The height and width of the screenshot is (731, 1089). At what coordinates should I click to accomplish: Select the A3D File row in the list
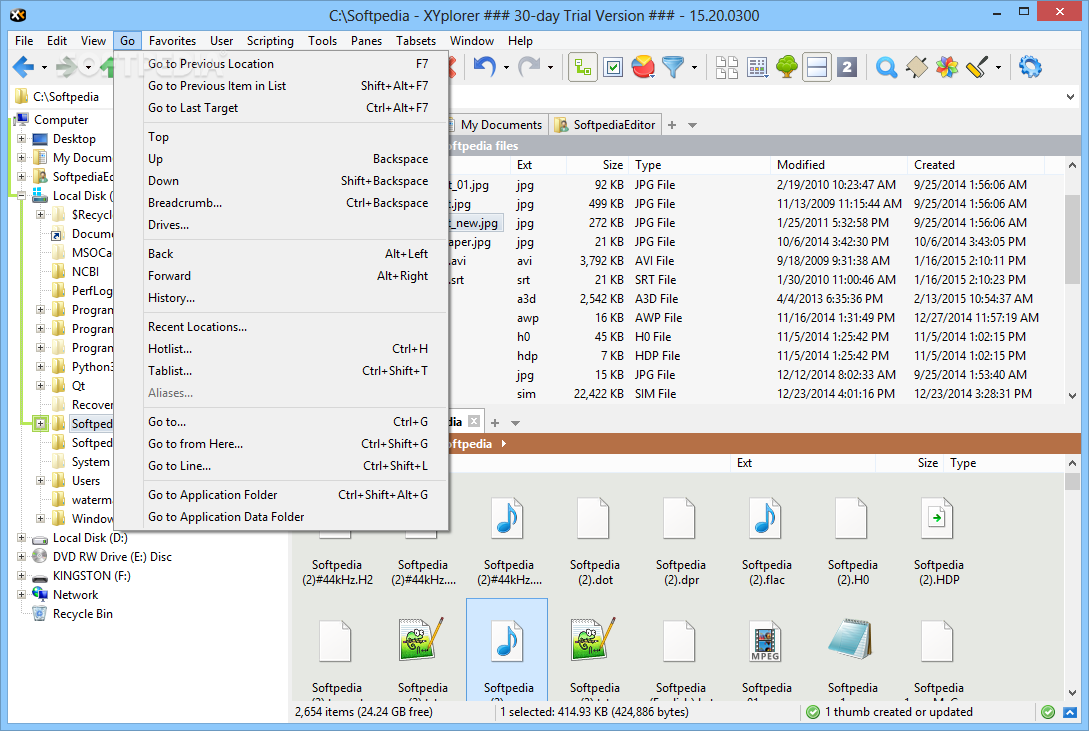(x=756, y=299)
